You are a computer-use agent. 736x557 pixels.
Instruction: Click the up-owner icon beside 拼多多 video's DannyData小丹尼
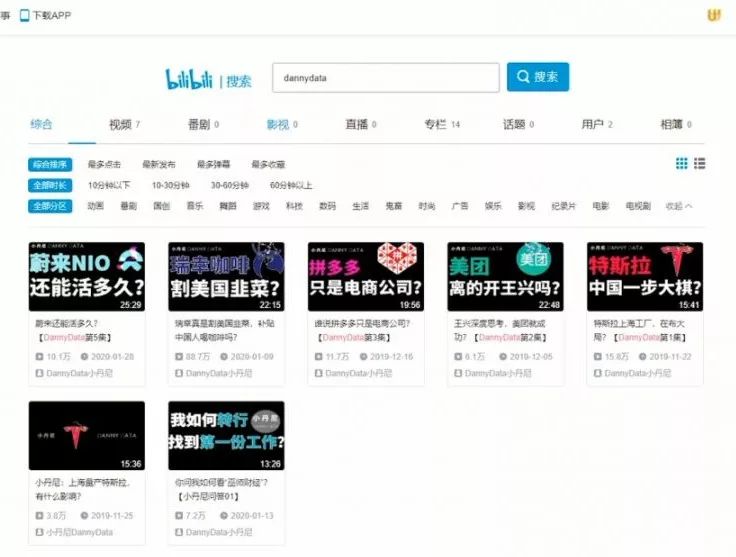pyautogui.click(x=318, y=374)
